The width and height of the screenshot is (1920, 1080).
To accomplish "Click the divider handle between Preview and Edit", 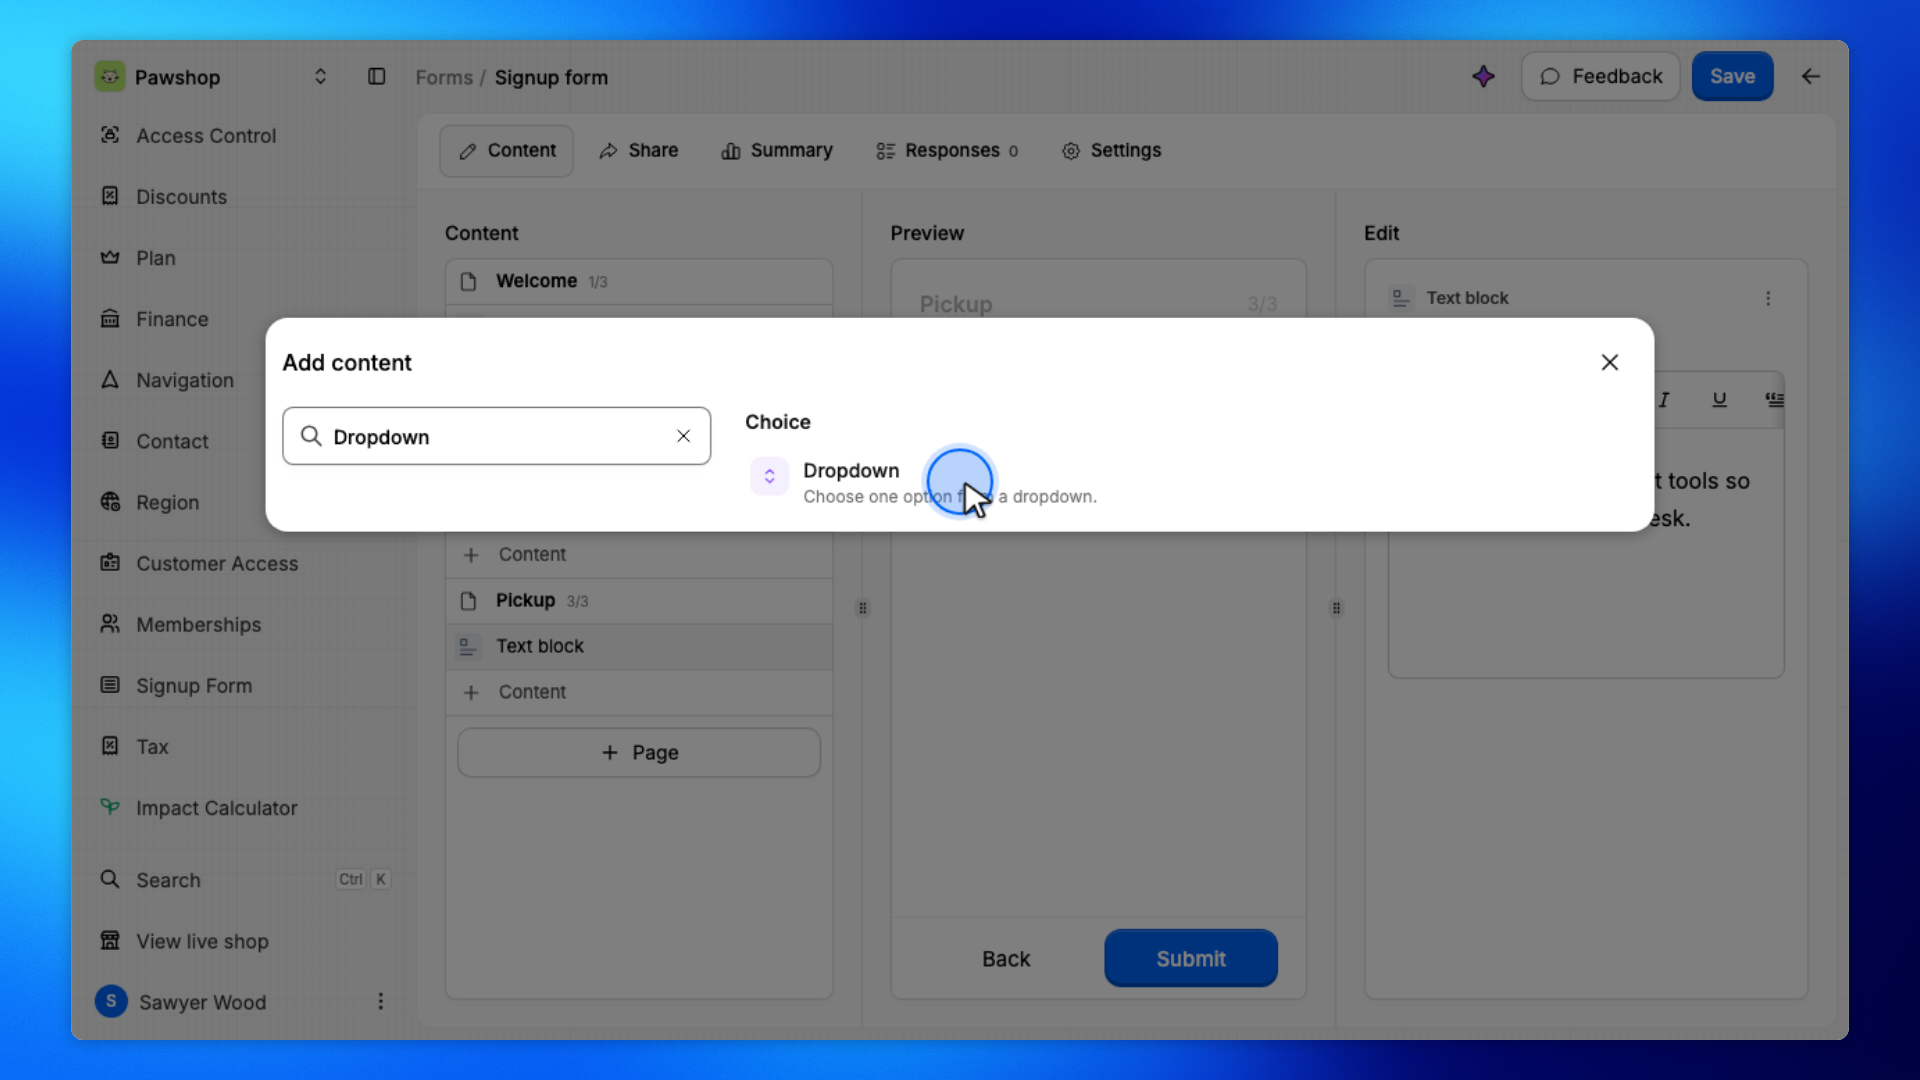I will [x=1336, y=608].
